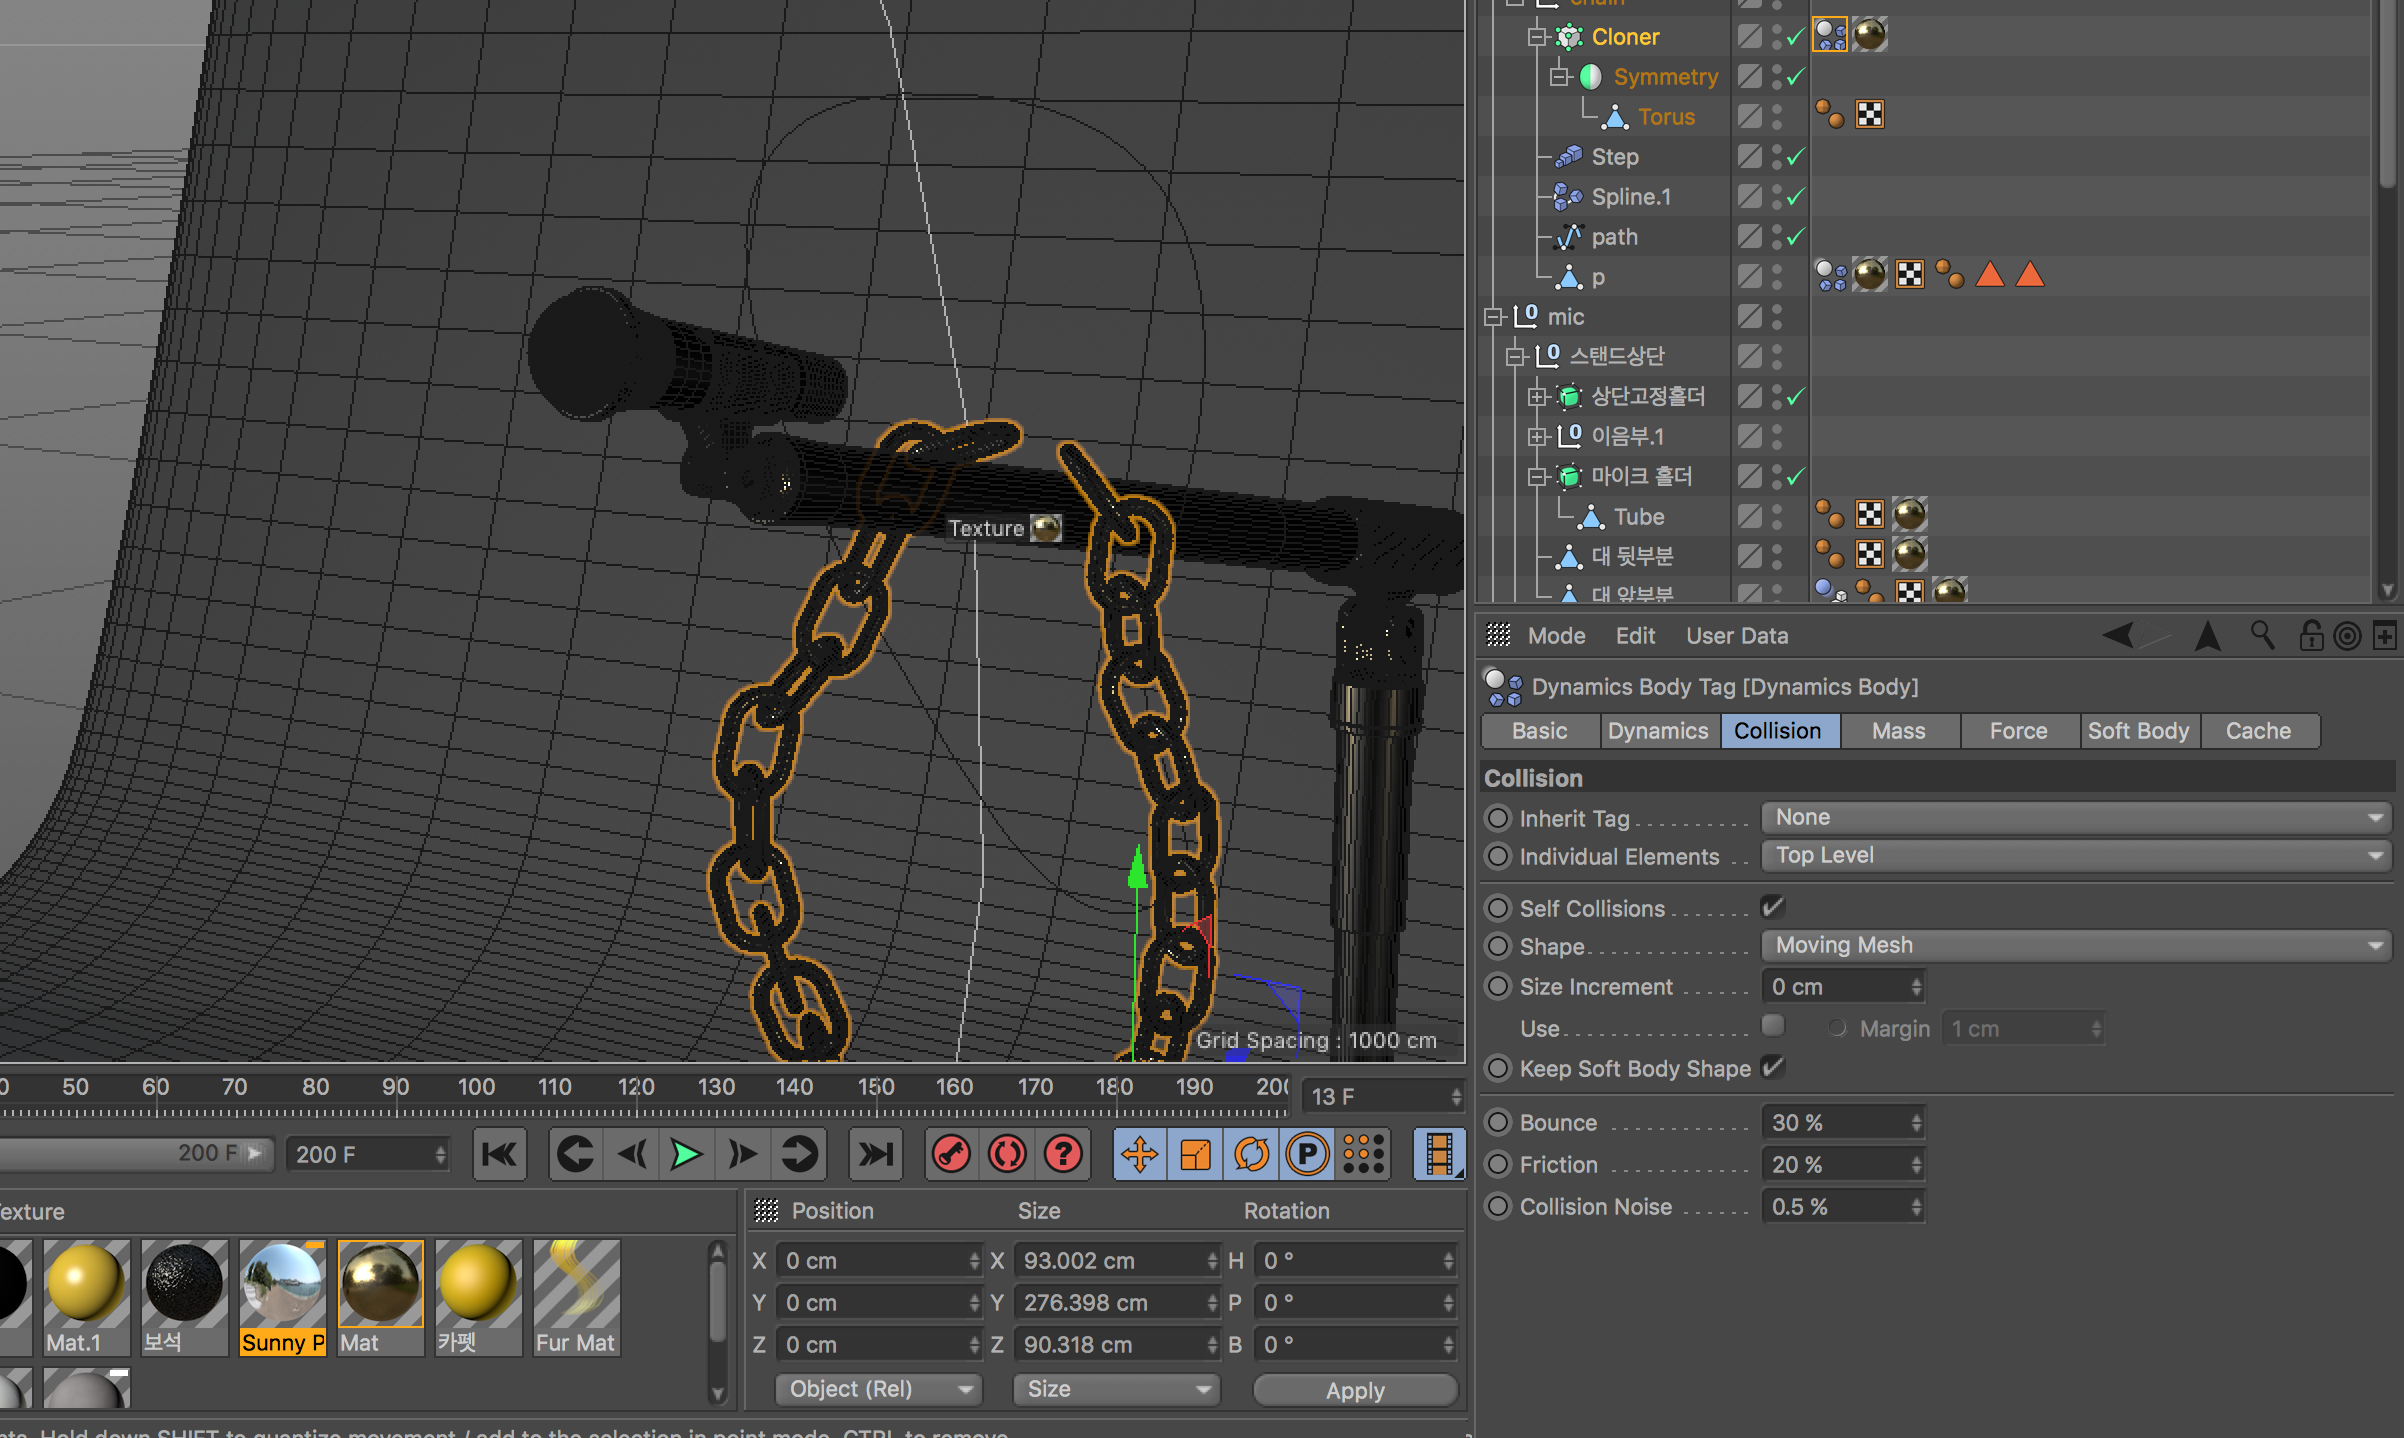Screen dimensions: 2404x1438
Task: Click the attribute manager search icon
Action: pyautogui.click(x=2262, y=635)
